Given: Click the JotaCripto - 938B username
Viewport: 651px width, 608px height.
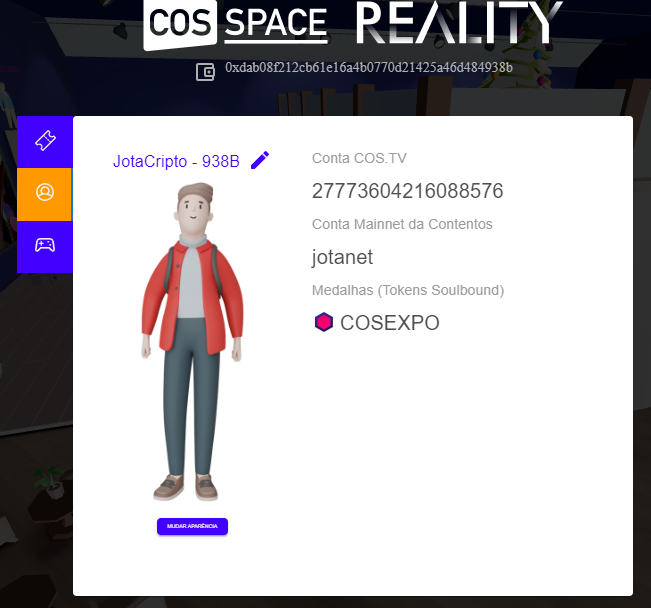Looking at the screenshot, I should tap(176, 161).
